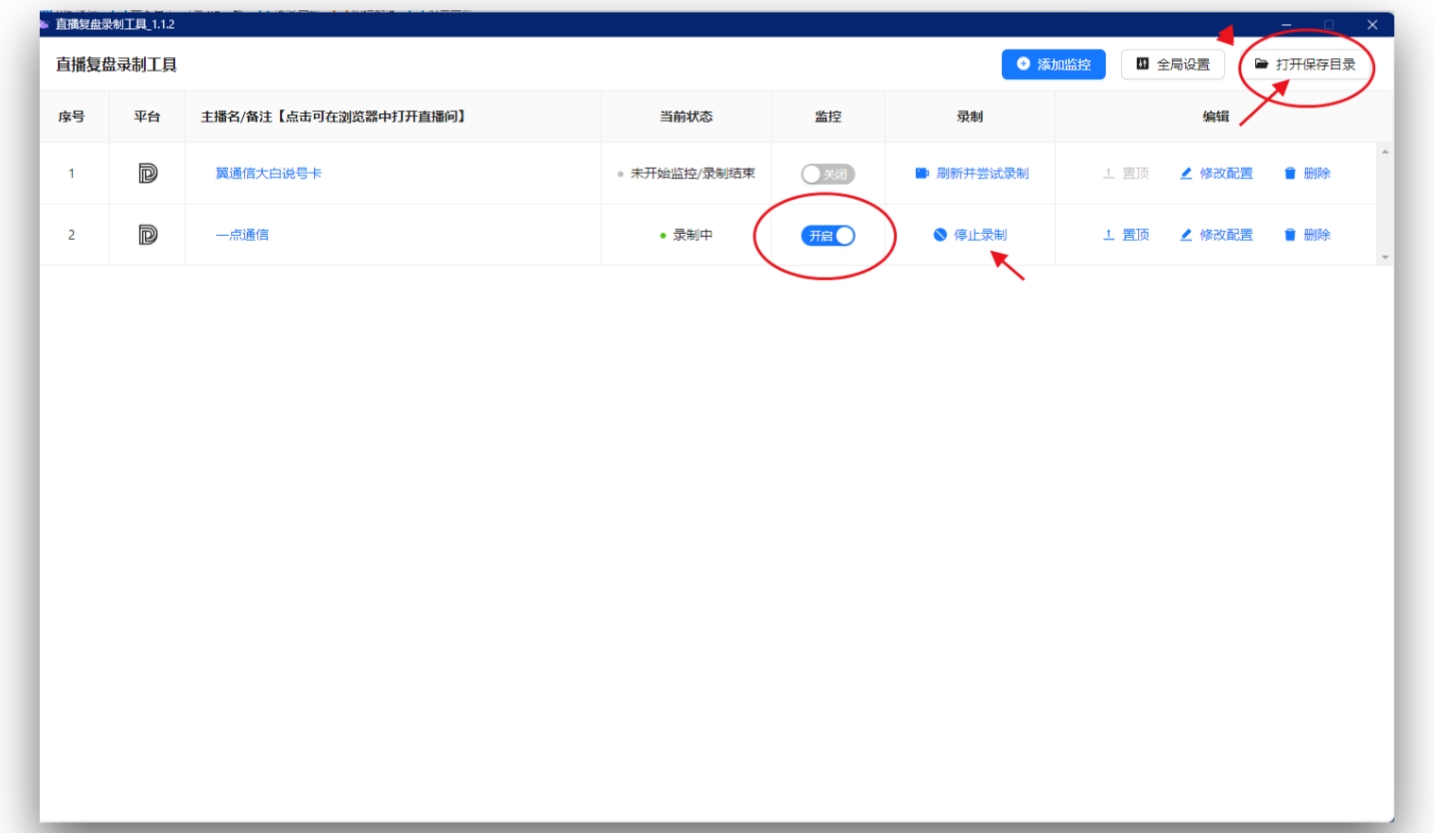The image size is (1434, 833).
Task: Click the pencil icon for 翼通信大白说号卡
Action: coord(1186,173)
